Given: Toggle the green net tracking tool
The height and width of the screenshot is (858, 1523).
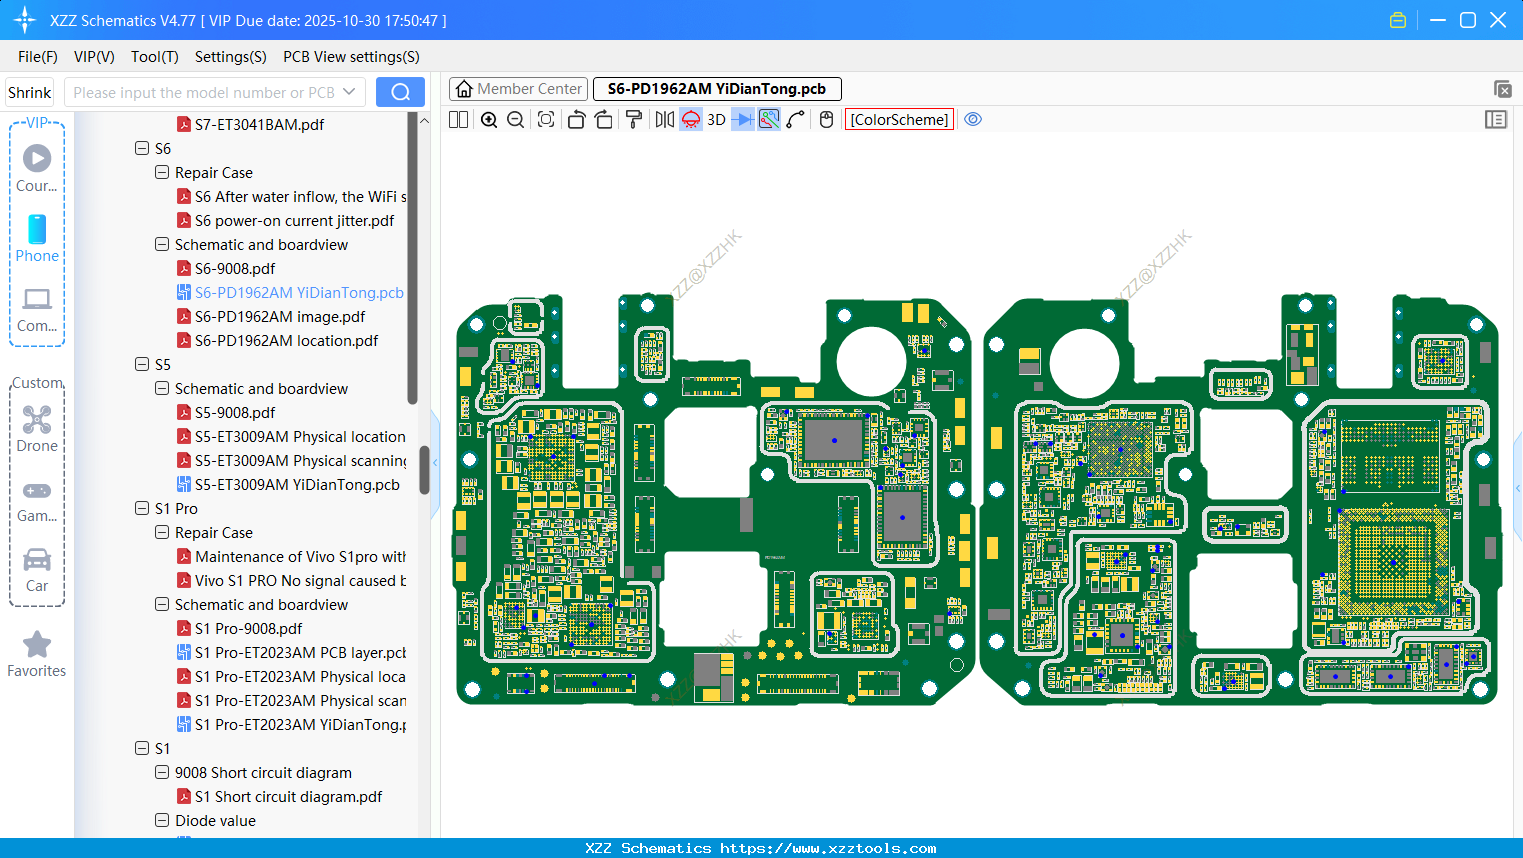Looking at the screenshot, I should click(767, 119).
